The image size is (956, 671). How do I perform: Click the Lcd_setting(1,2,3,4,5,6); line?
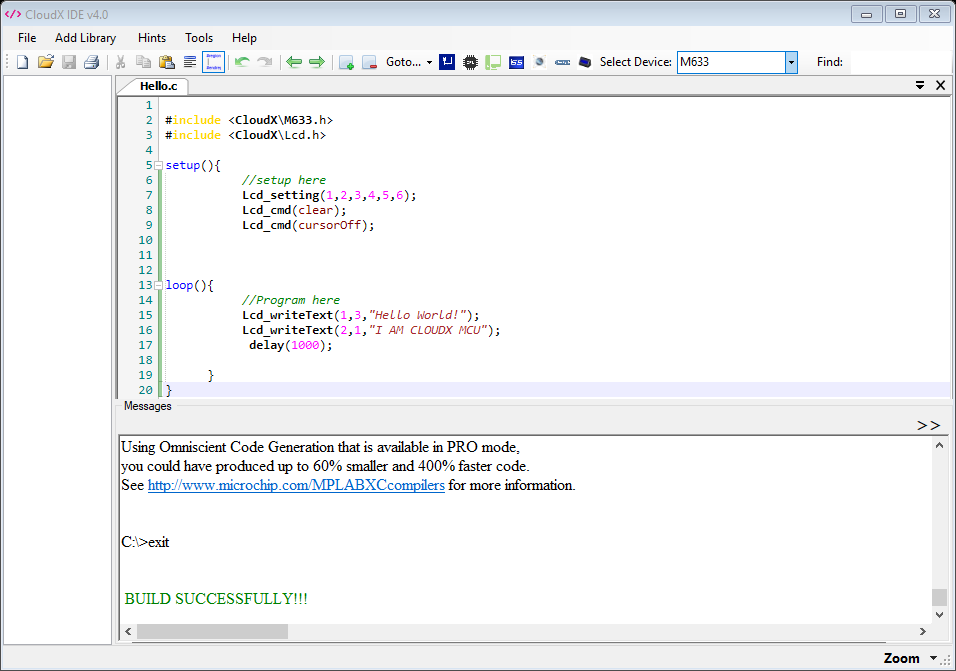click(x=329, y=196)
